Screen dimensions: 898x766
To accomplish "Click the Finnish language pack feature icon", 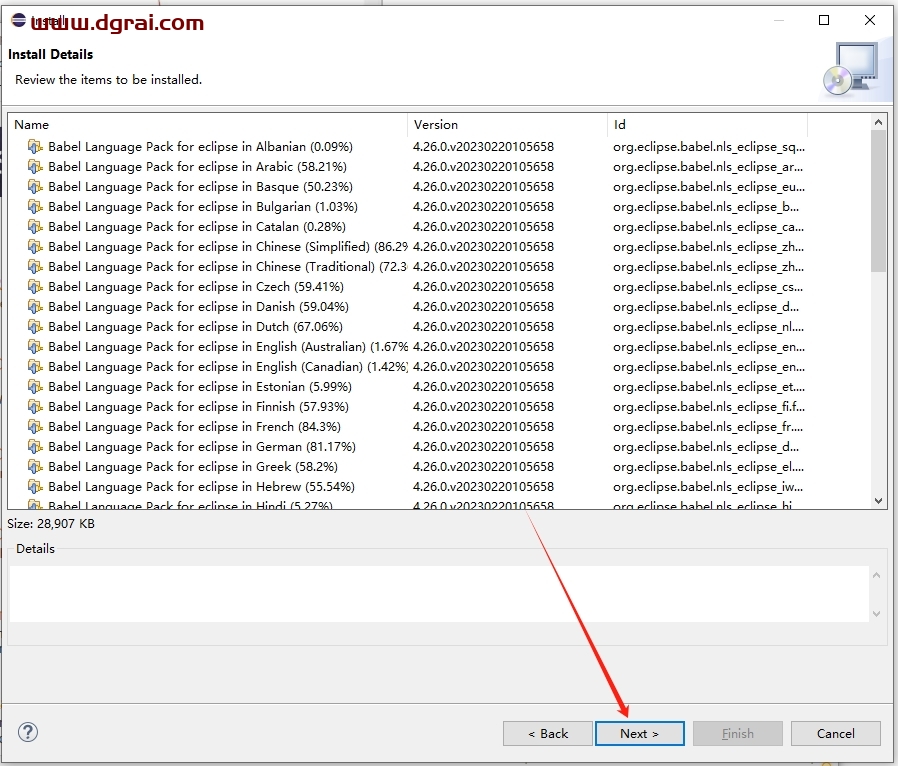I will [35, 407].
